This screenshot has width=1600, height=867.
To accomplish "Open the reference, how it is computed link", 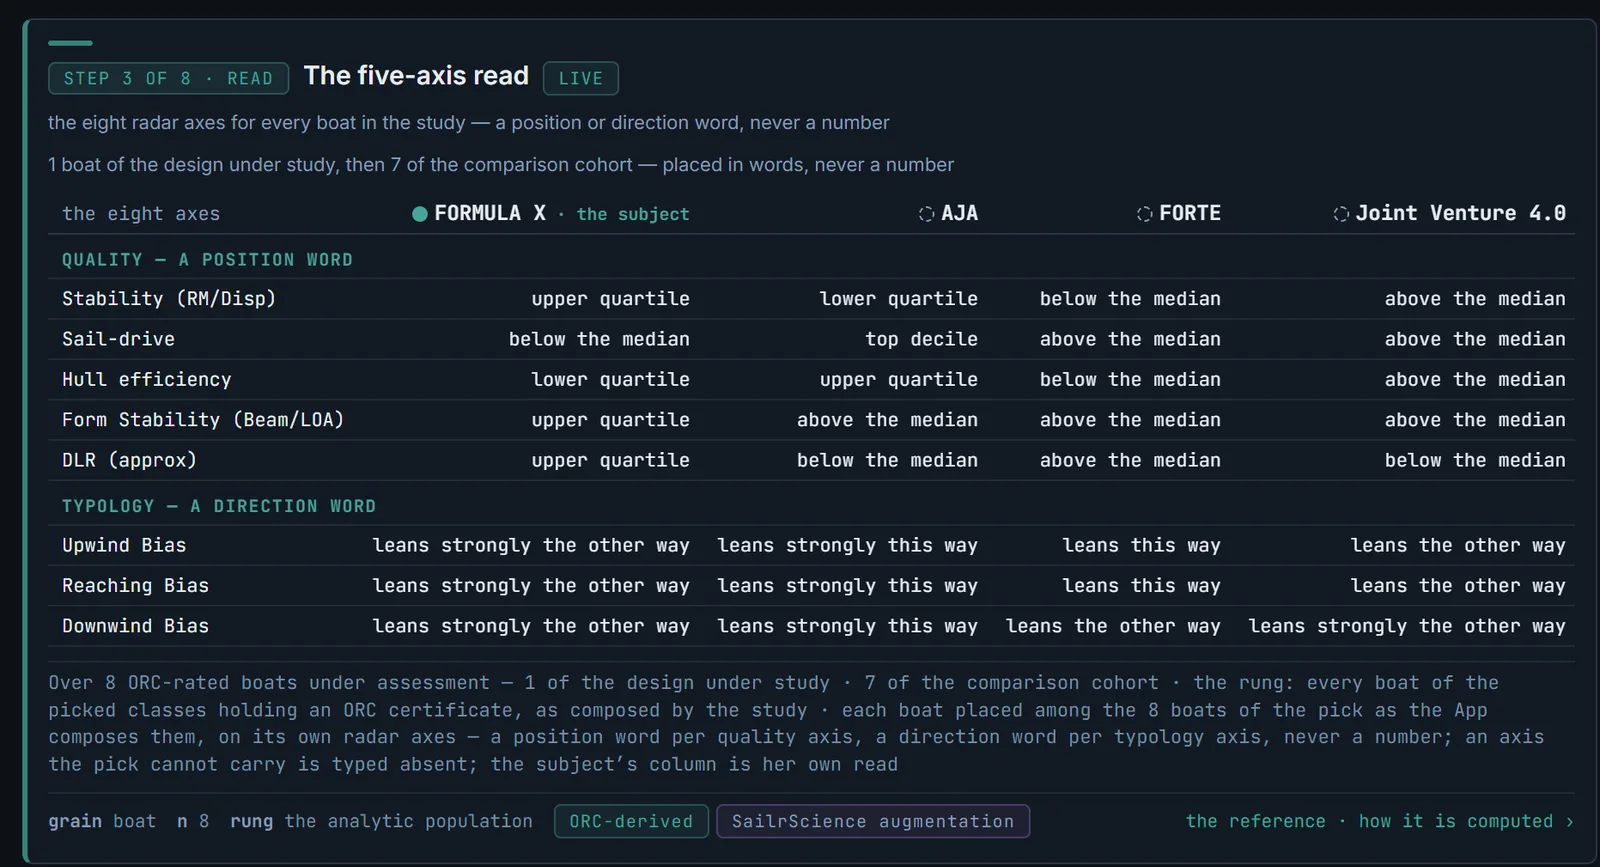I will (1380, 821).
